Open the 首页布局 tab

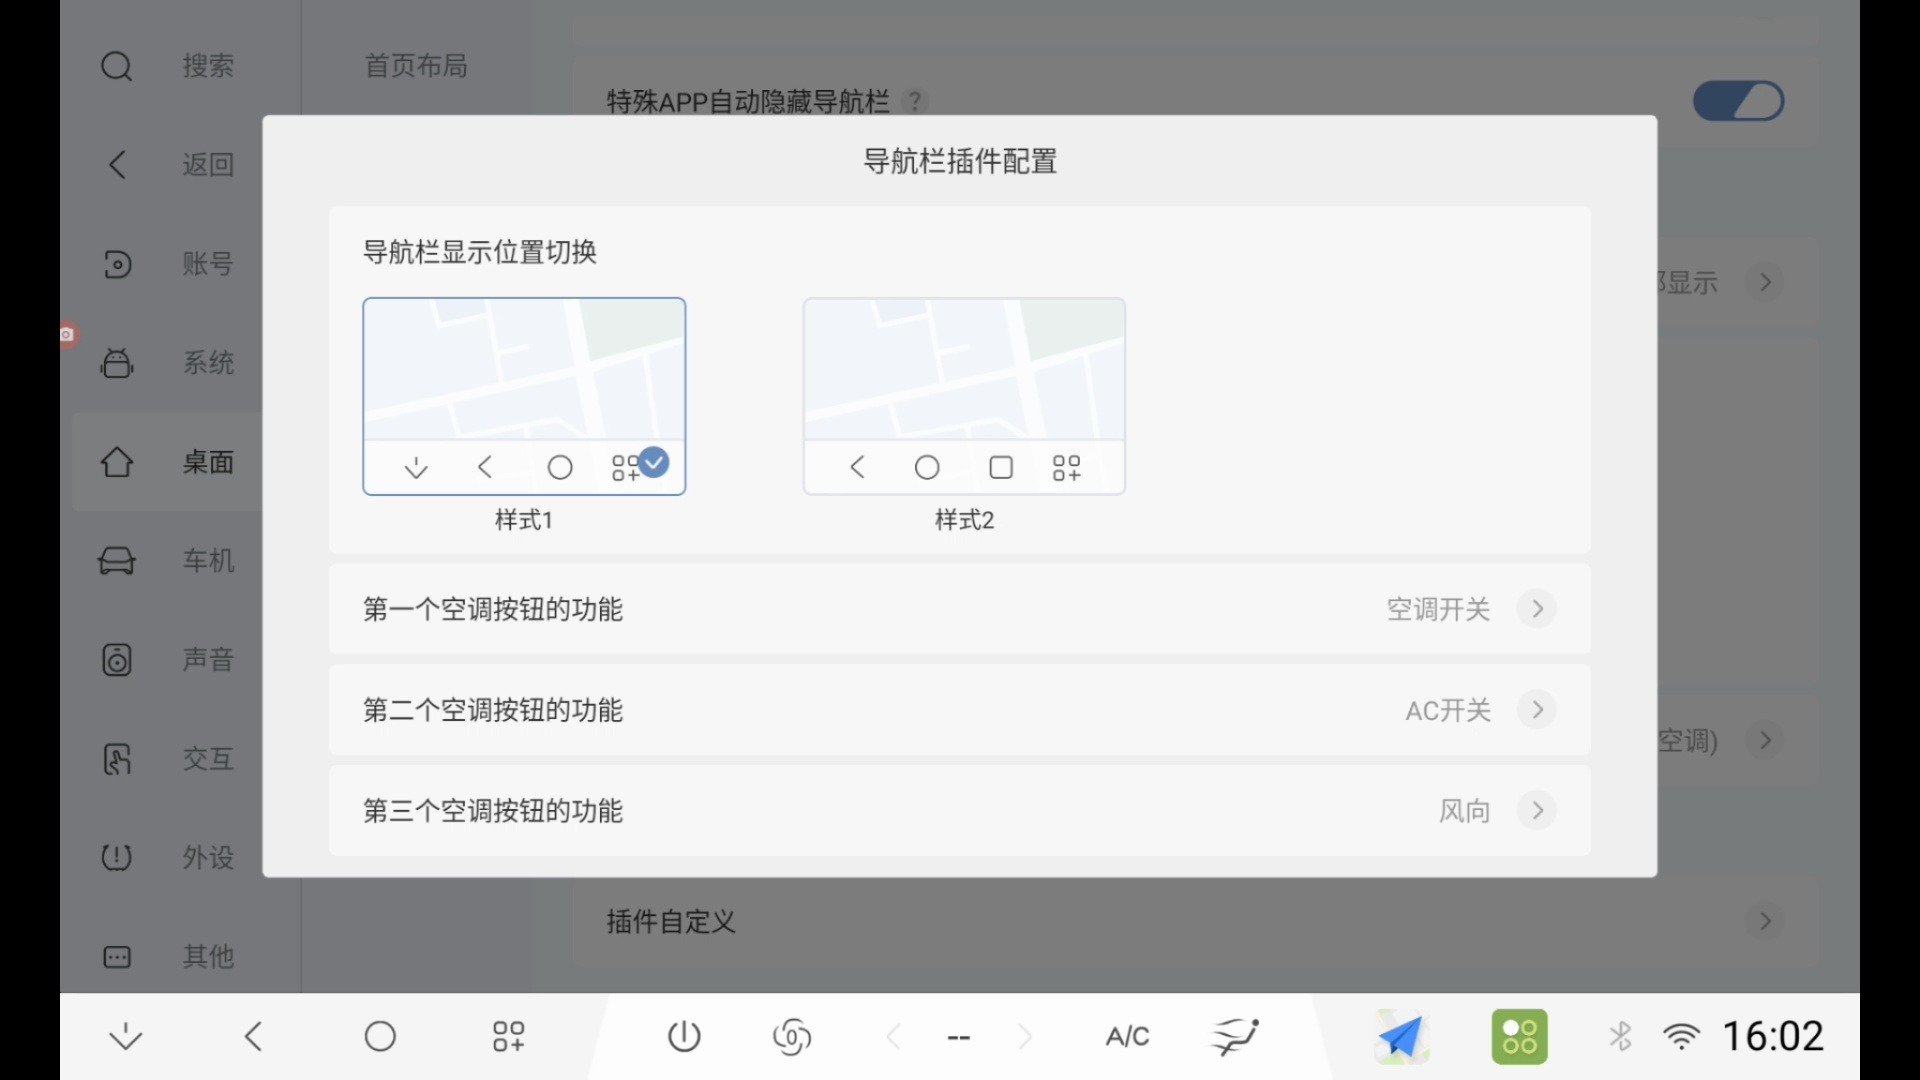click(416, 66)
